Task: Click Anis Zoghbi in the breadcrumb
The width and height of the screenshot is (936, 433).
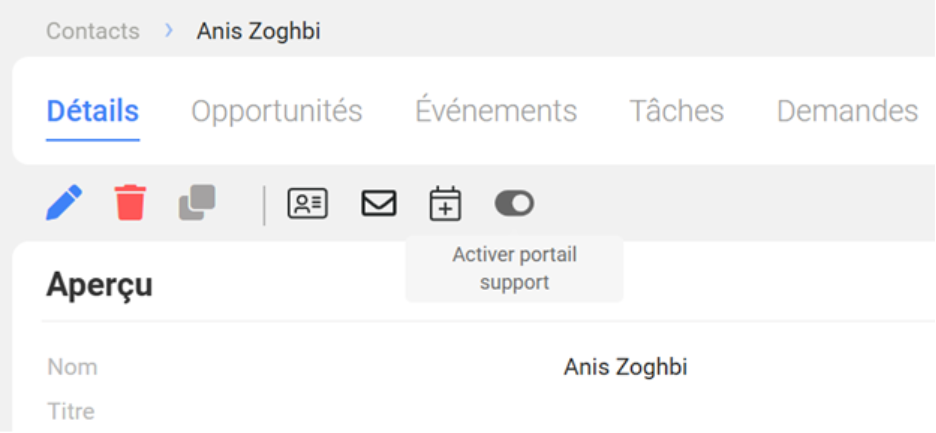Action: tap(258, 31)
